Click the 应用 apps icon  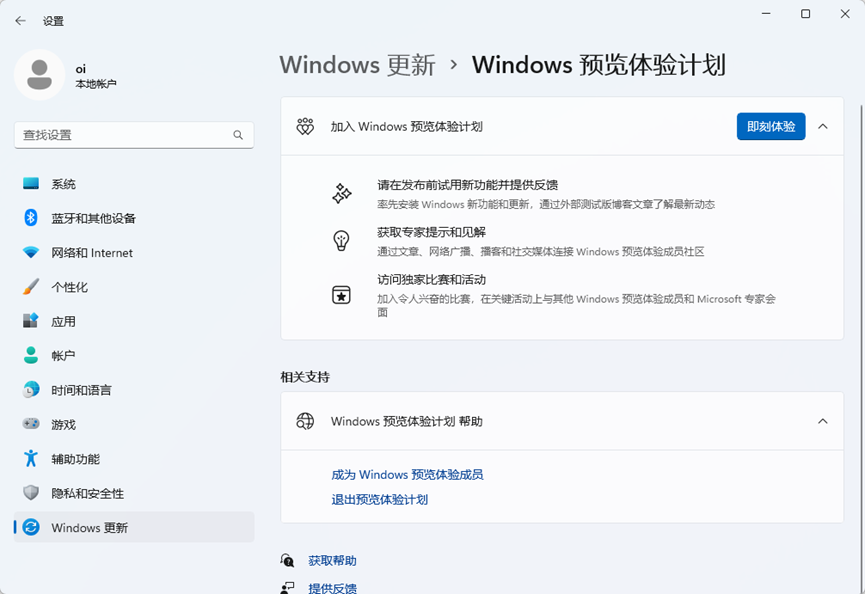(x=31, y=321)
